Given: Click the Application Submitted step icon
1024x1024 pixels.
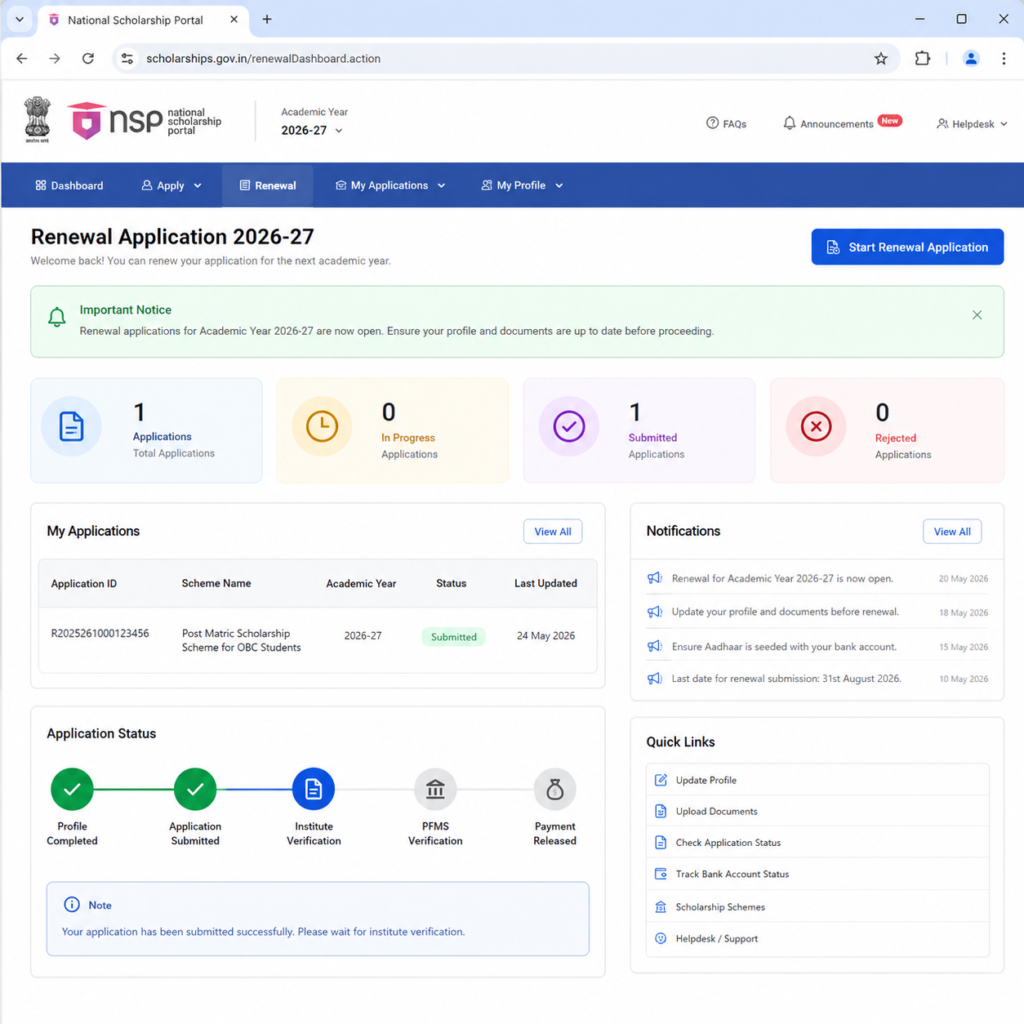Looking at the screenshot, I should (x=195, y=789).
